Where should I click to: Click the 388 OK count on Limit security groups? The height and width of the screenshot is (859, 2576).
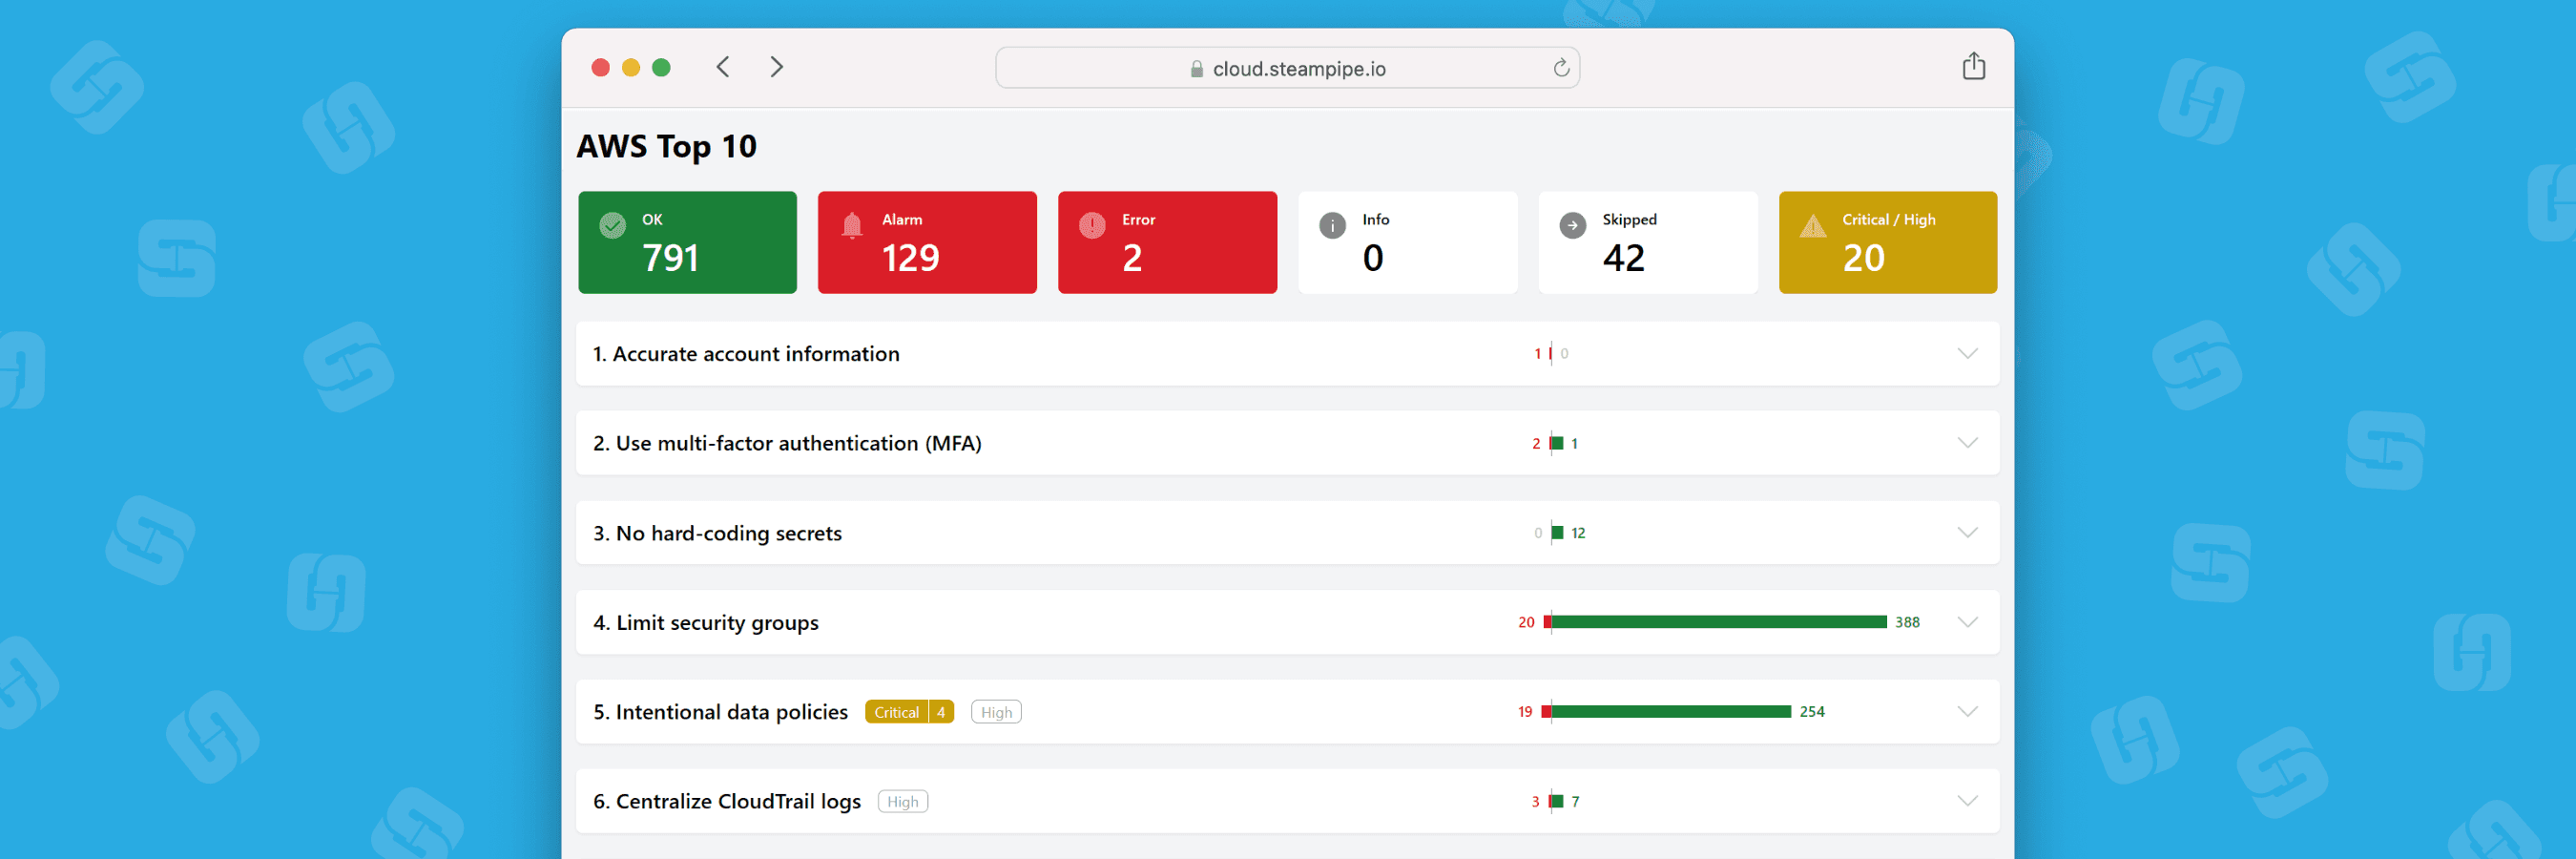tap(1906, 622)
